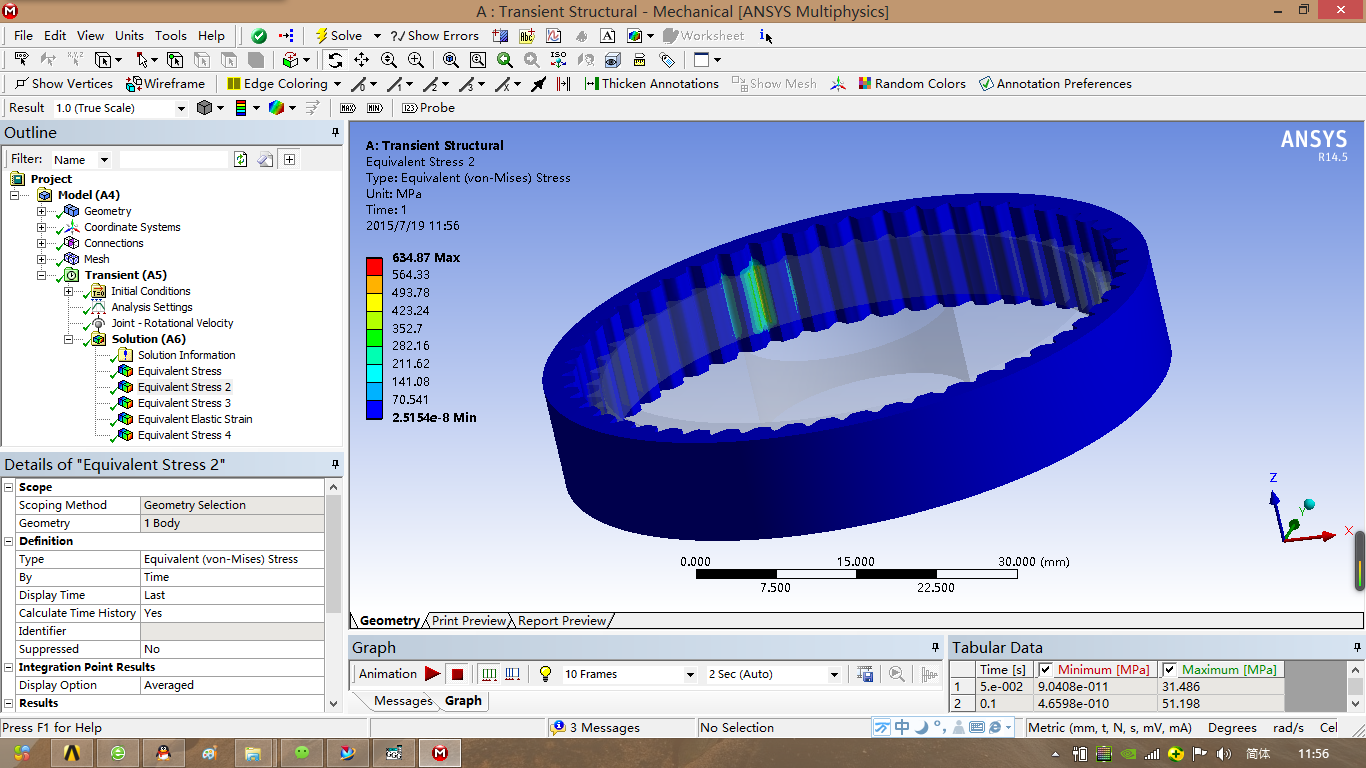Screen dimensions: 1366x768
Task: Expand the Connections tree node
Action: point(42,243)
